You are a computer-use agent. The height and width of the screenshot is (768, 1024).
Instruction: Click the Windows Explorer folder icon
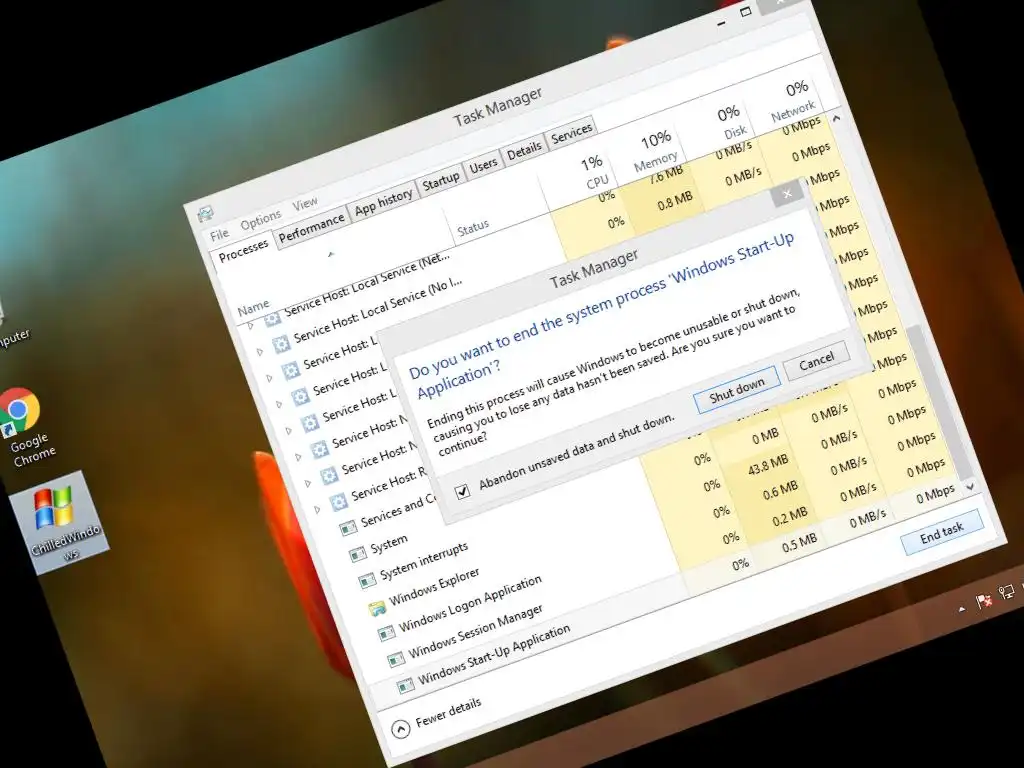tap(377, 610)
